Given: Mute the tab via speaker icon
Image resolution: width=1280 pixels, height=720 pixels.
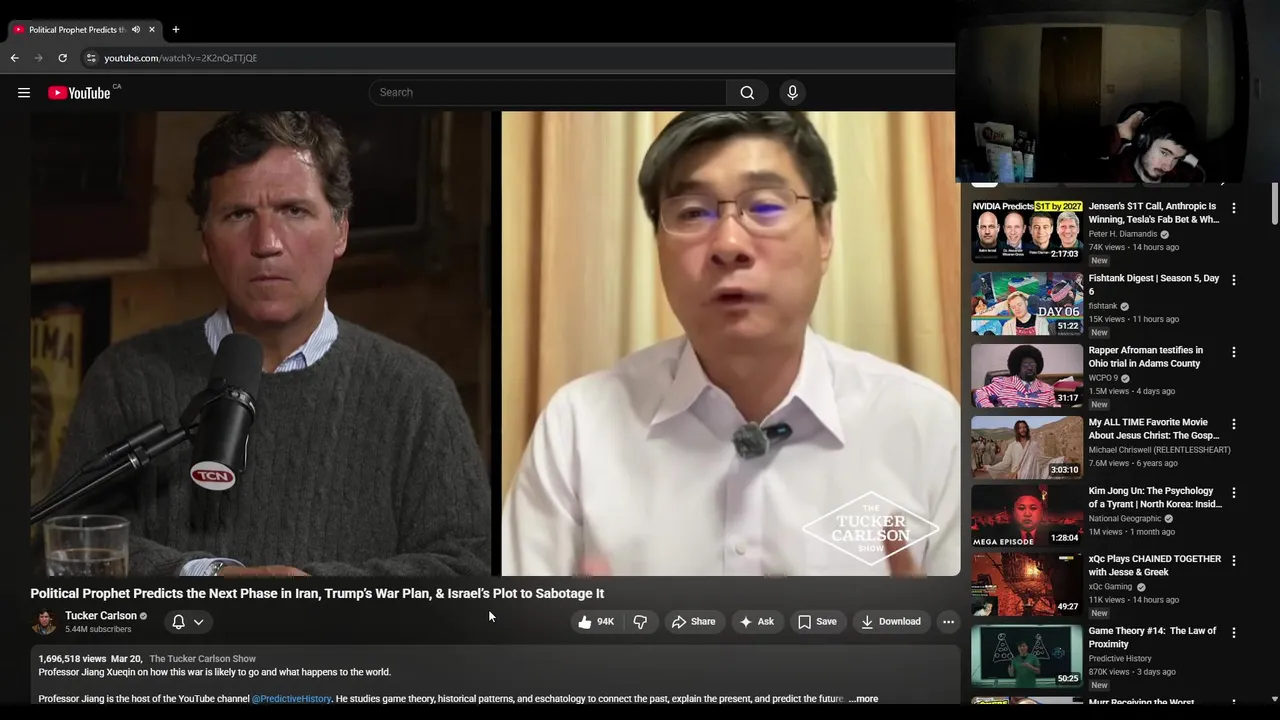Looking at the screenshot, I should (136, 29).
